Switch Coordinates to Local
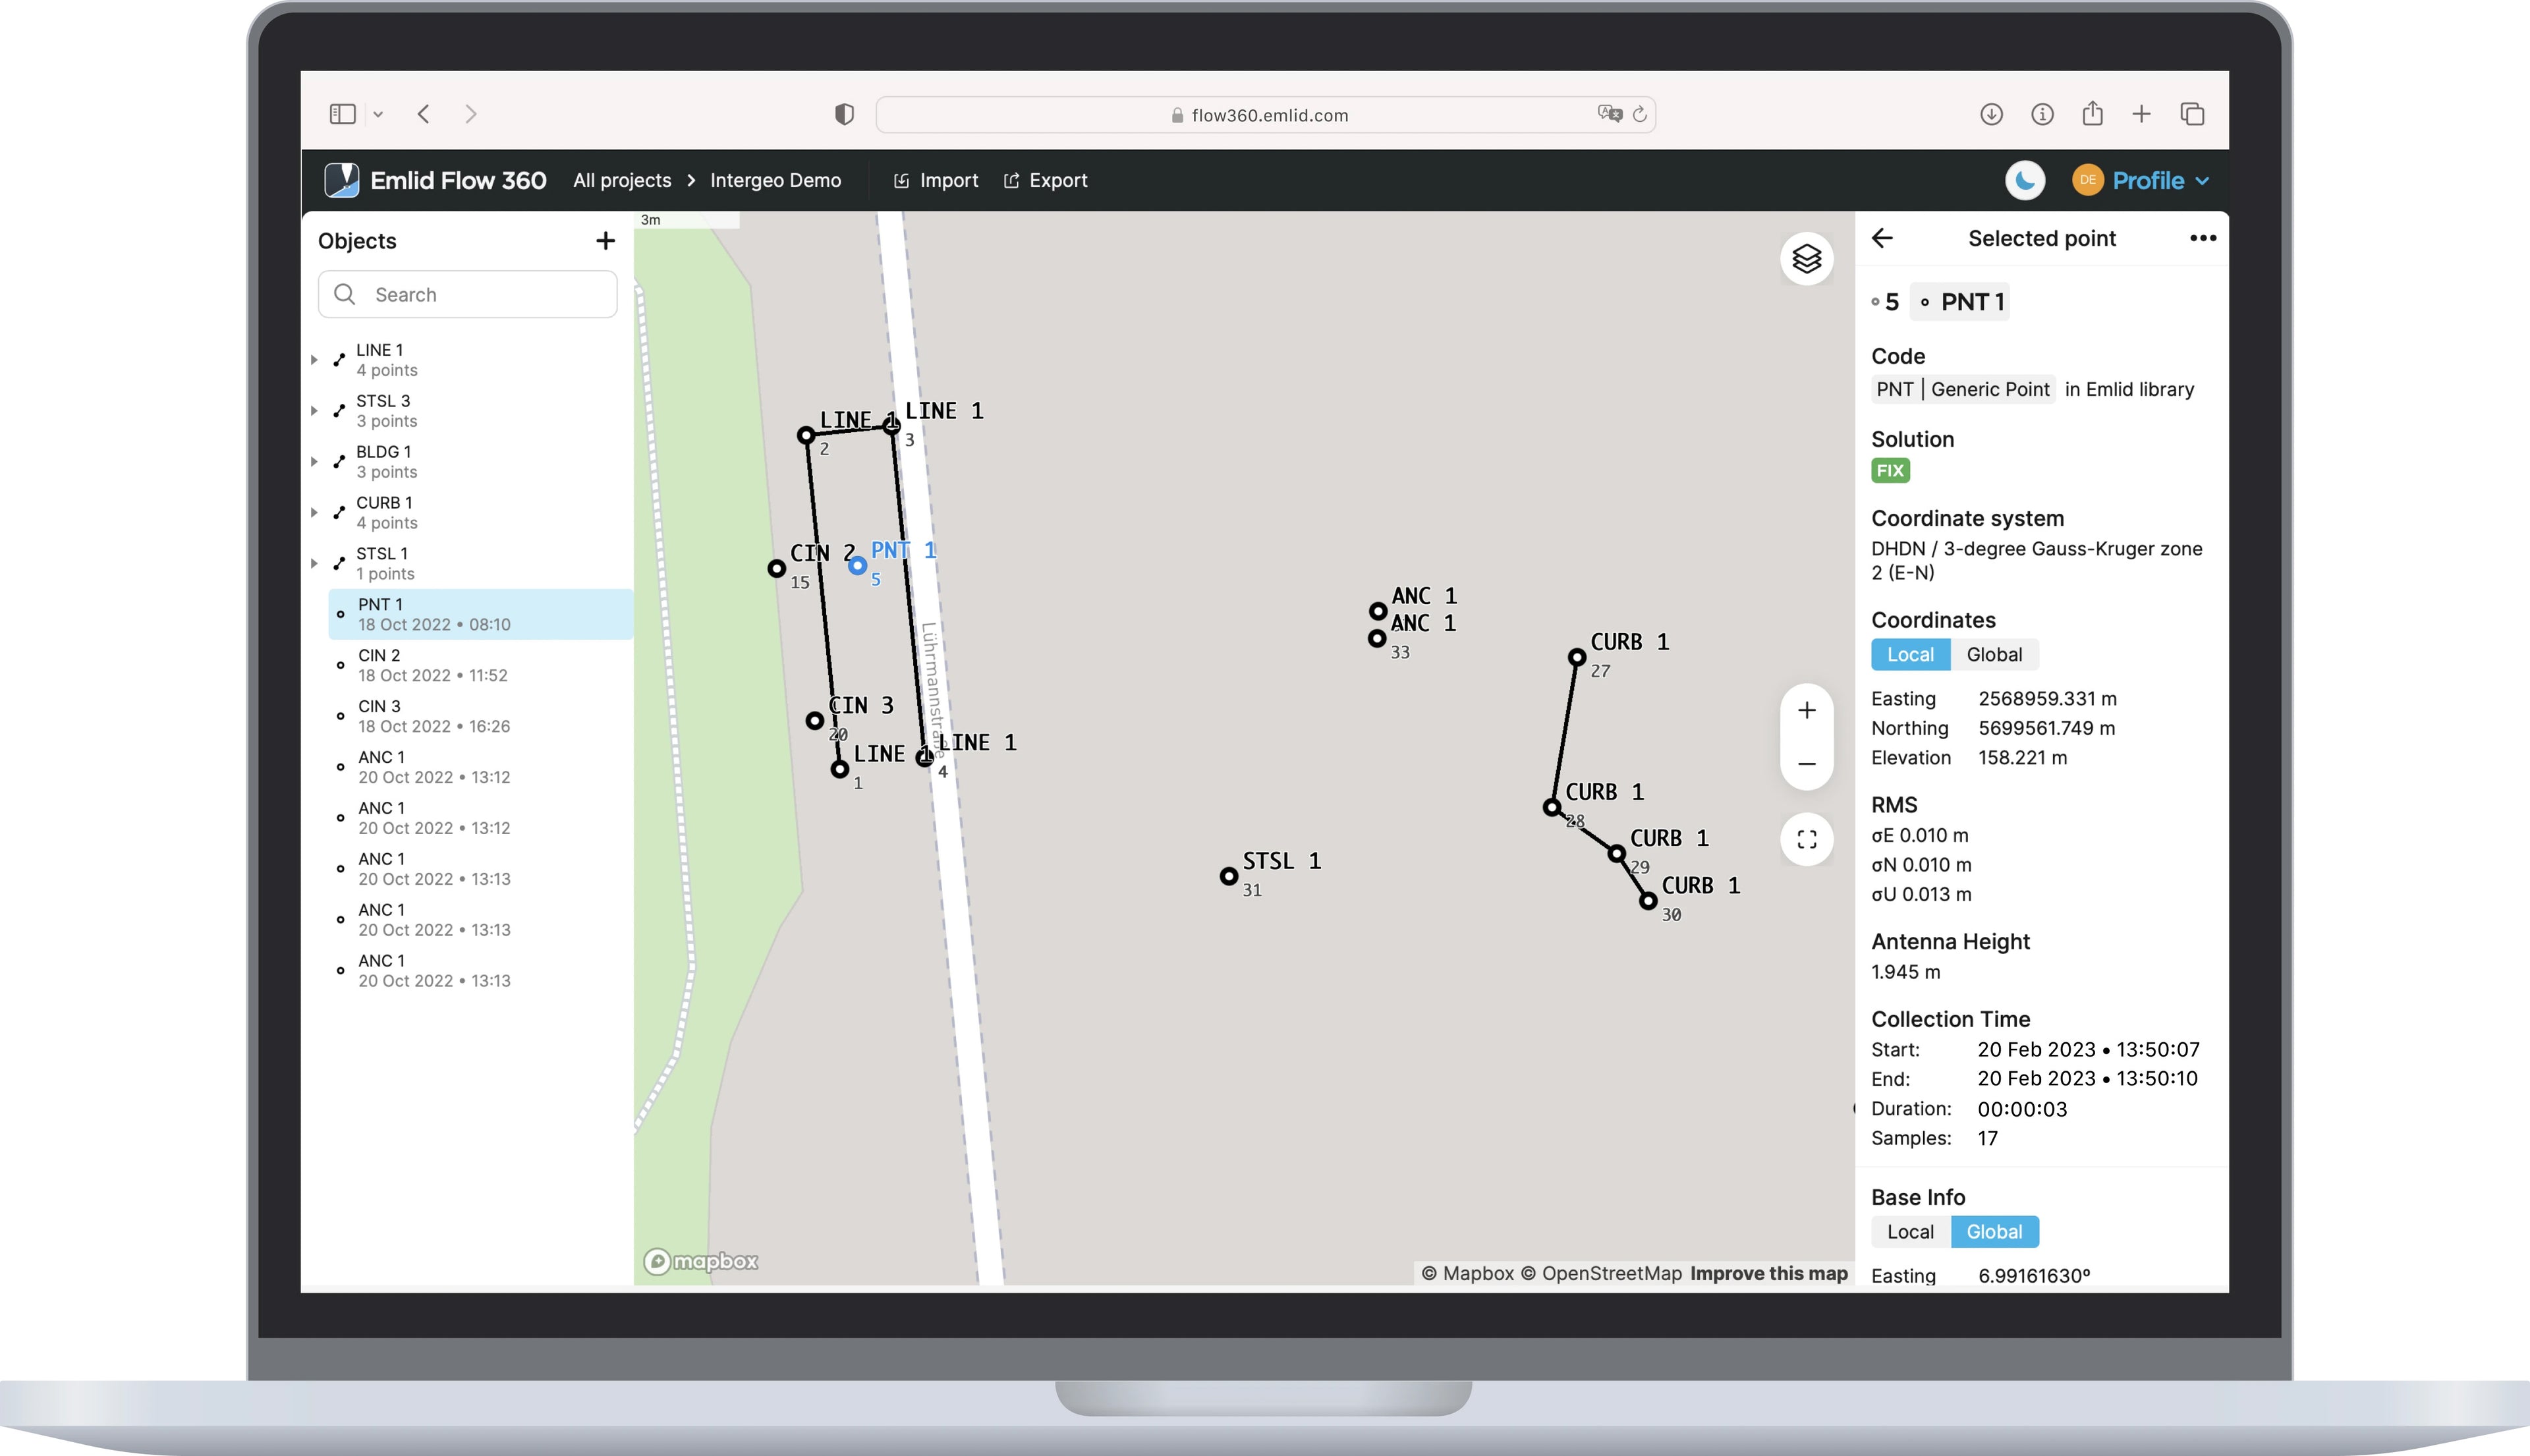 [1909, 654]
